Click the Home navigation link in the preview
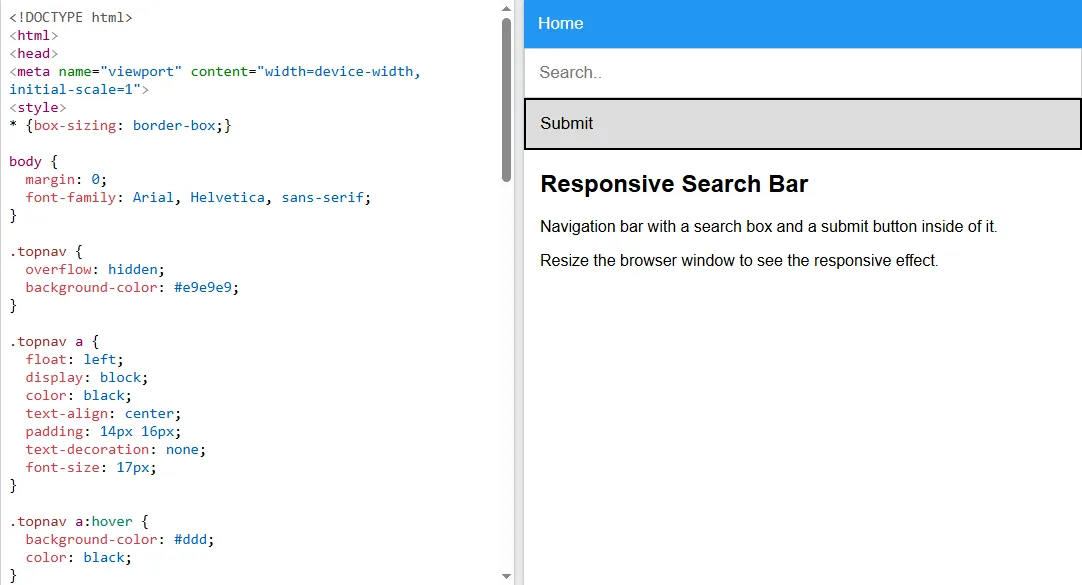The width and height of the screenshot is (1082, 585). click(x=560, y=23)
